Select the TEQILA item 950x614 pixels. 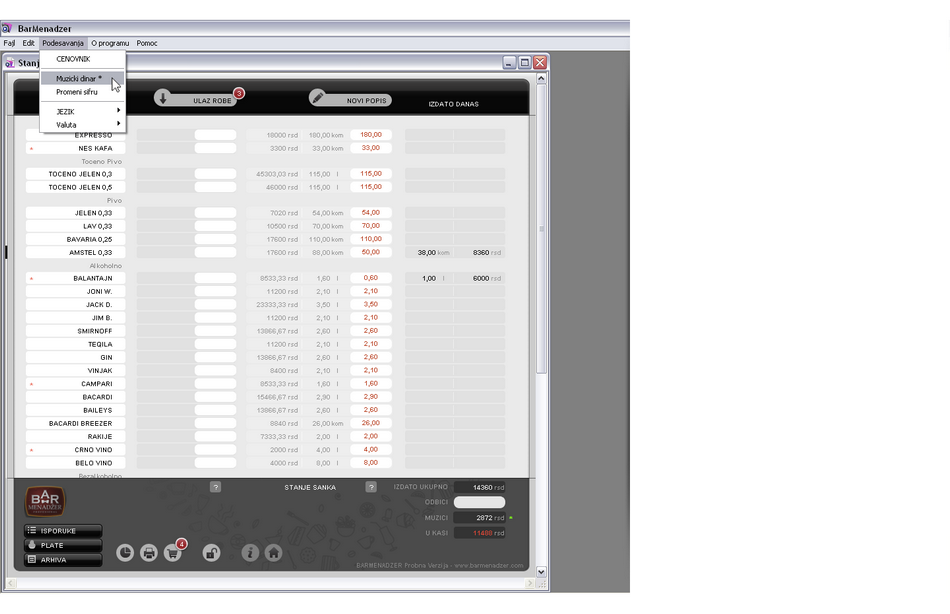tap(76, 344)
